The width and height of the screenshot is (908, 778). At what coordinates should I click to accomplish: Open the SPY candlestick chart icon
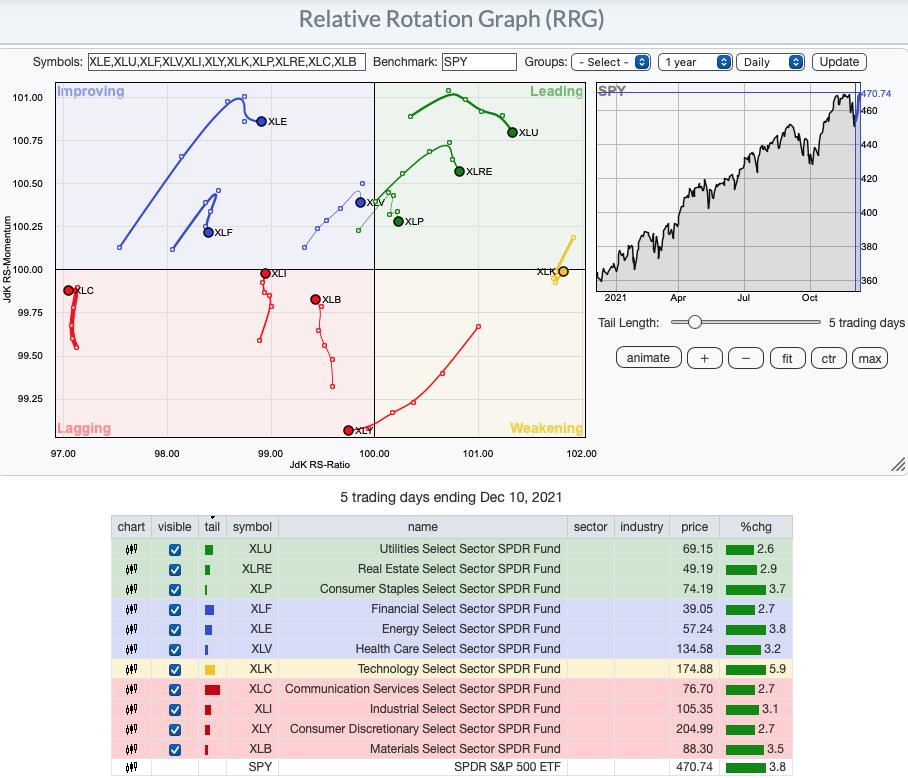(x=131, y=769)
